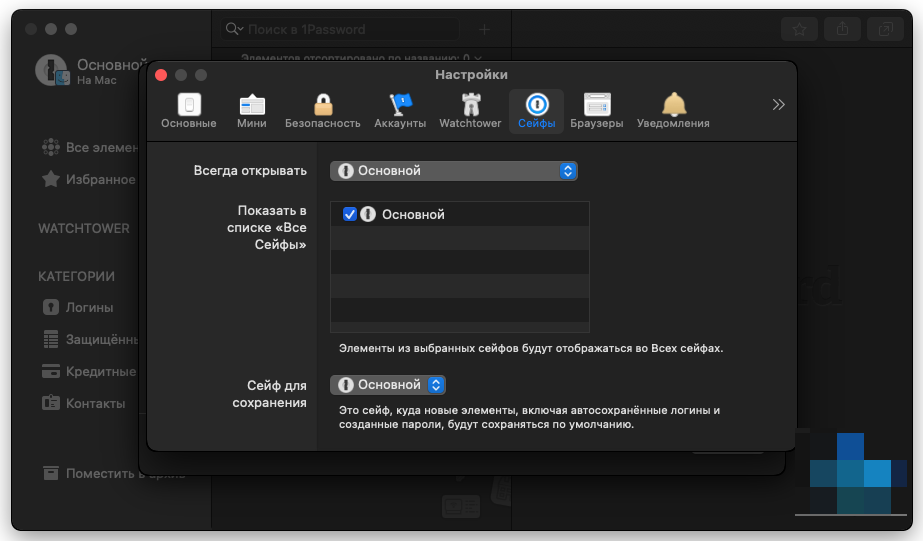The width and height of the screenshot is (923, 541).
Task: Open the Мини settings tab
Action: pos(252,110)
